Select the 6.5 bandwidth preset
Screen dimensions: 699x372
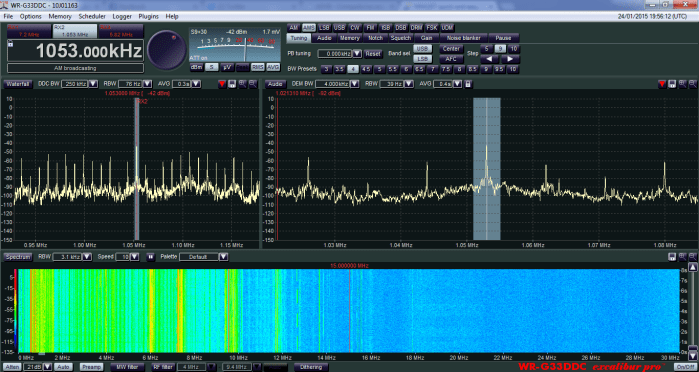419,69
